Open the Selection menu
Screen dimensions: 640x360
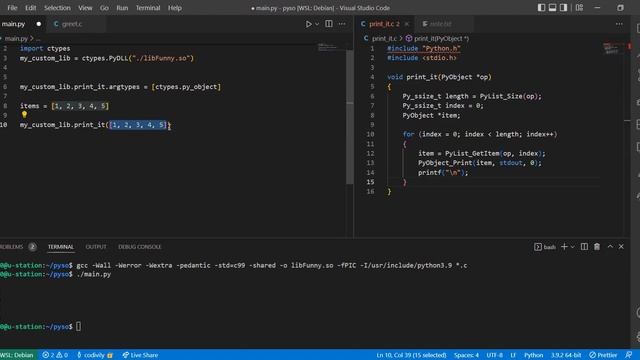tap(57, 8)
